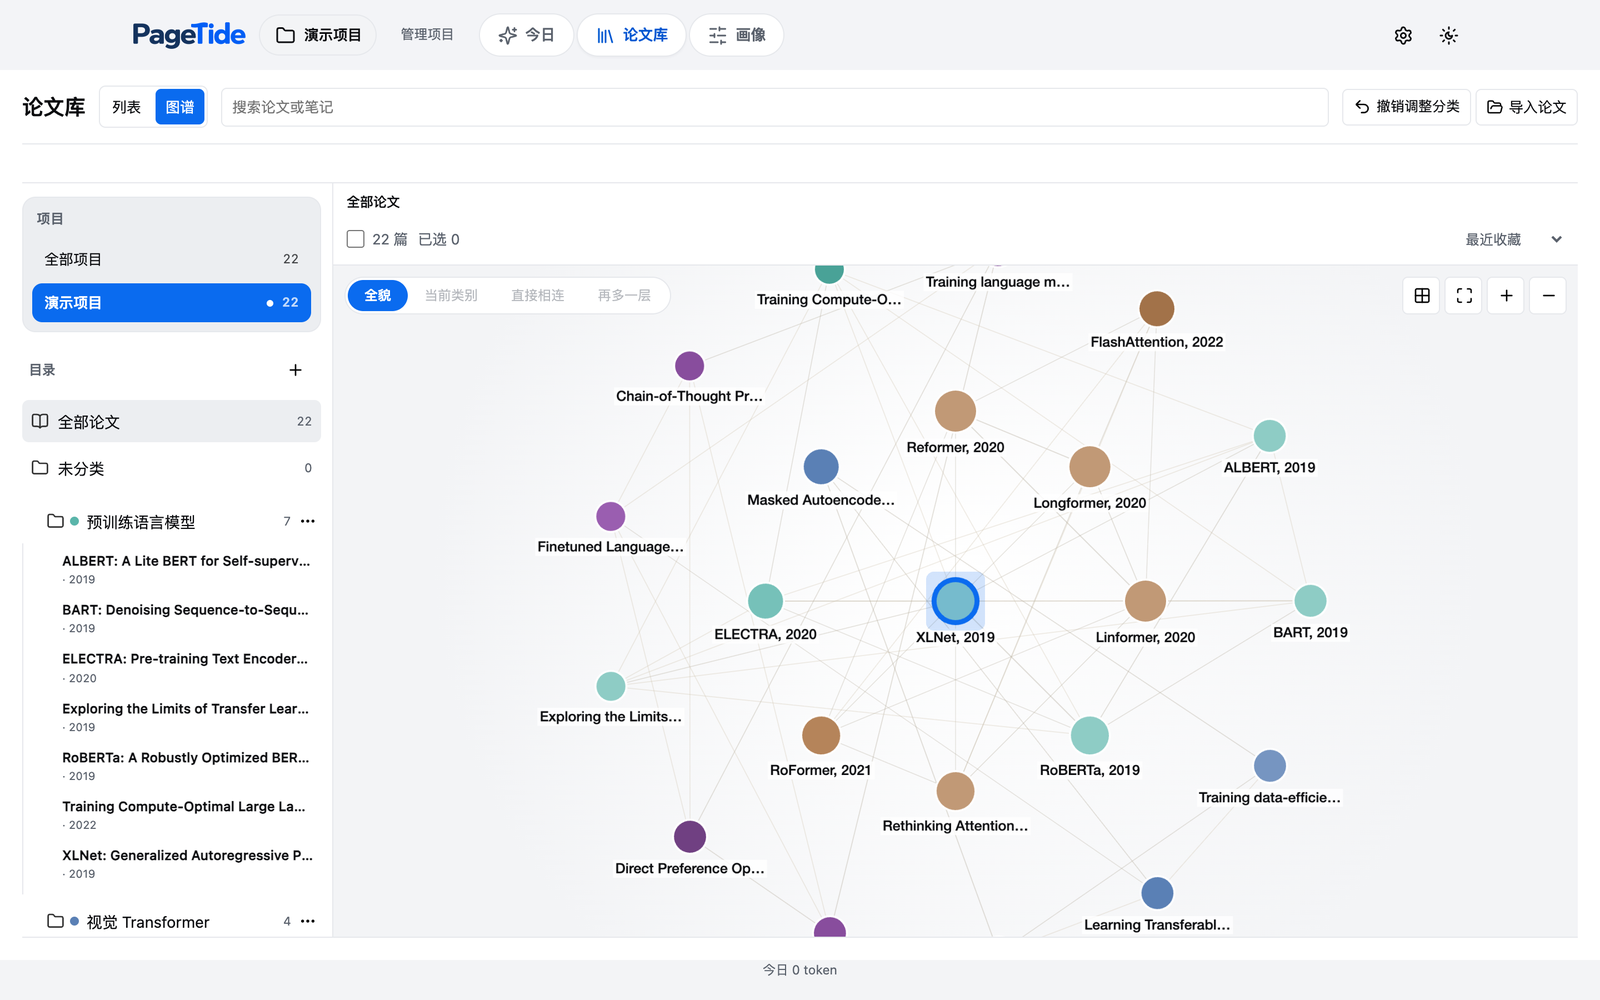Open the 演示项目 project selector

tap(318, 35)
